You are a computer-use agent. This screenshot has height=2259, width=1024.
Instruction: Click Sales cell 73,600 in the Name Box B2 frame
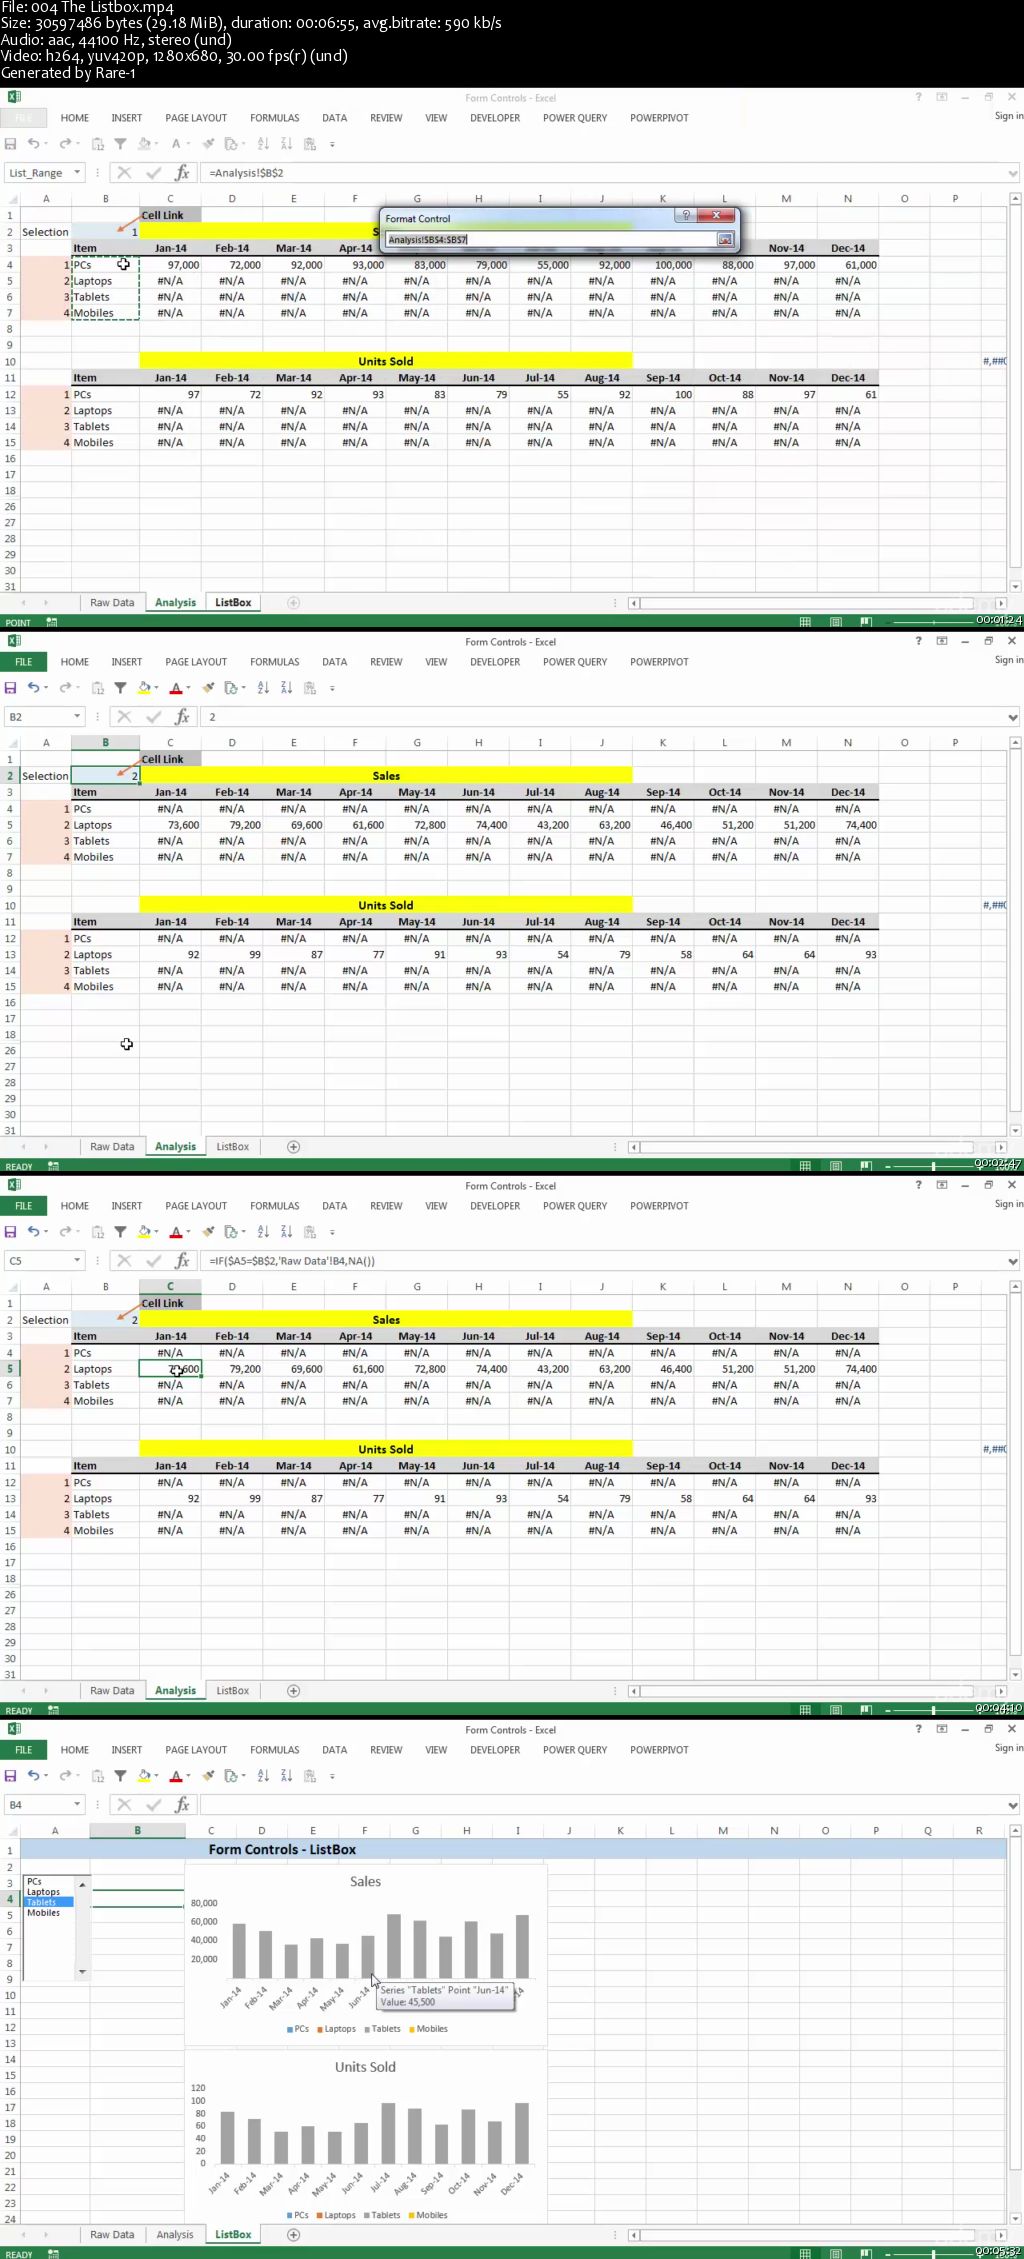tap(170, 825)
